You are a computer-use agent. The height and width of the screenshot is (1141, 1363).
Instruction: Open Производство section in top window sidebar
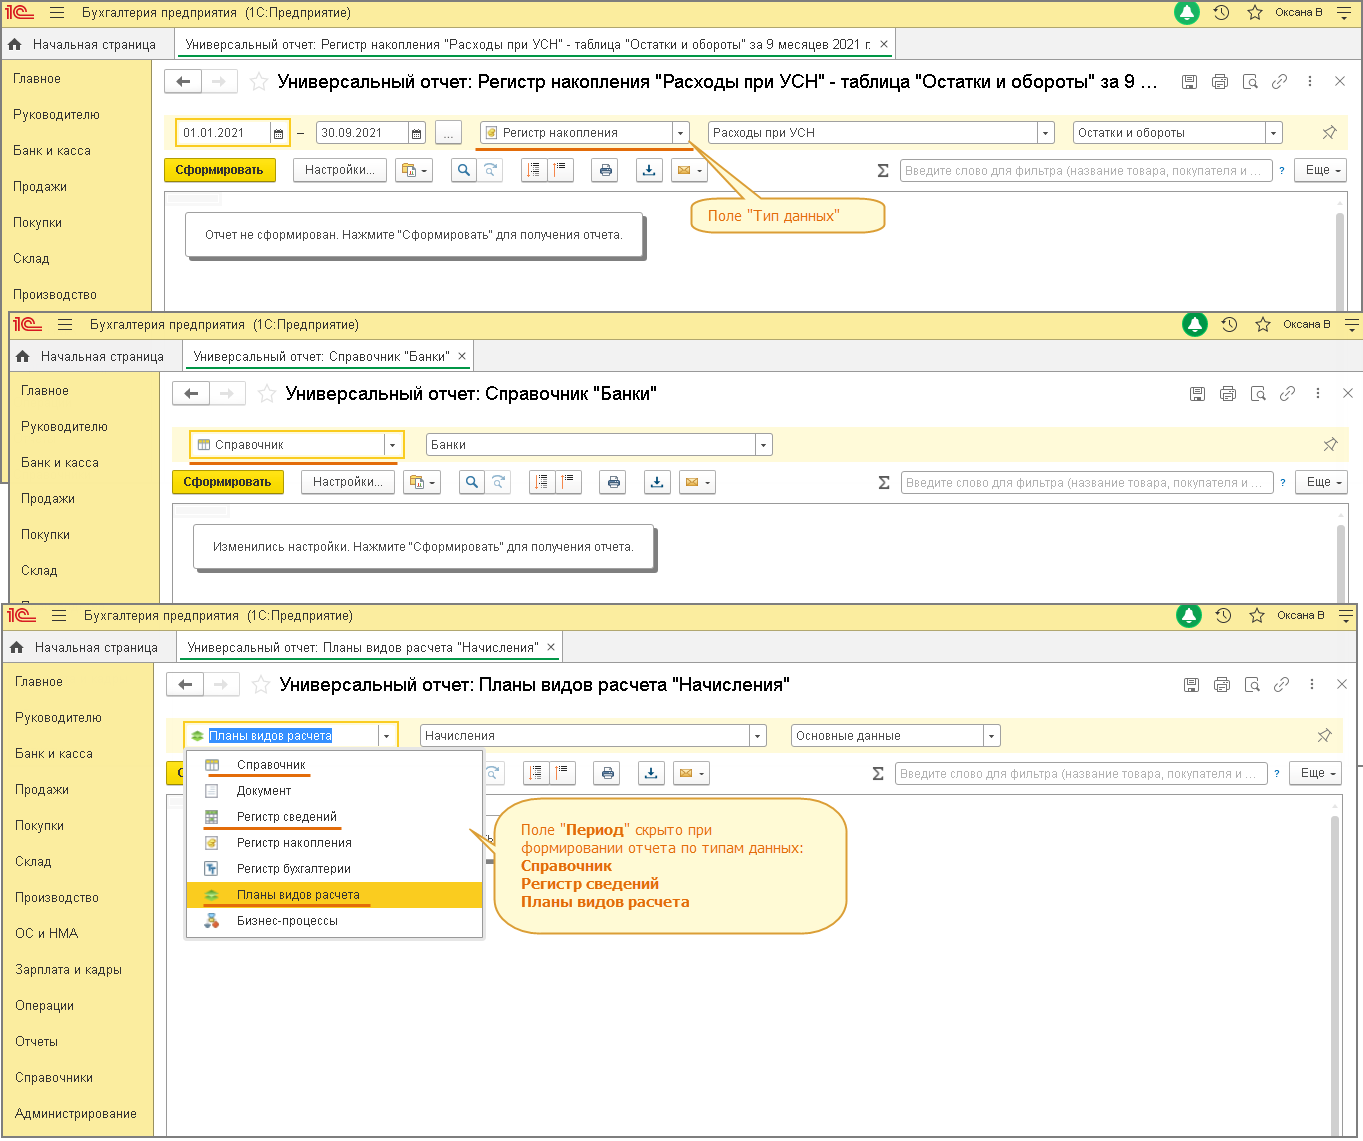click(55, 295)
